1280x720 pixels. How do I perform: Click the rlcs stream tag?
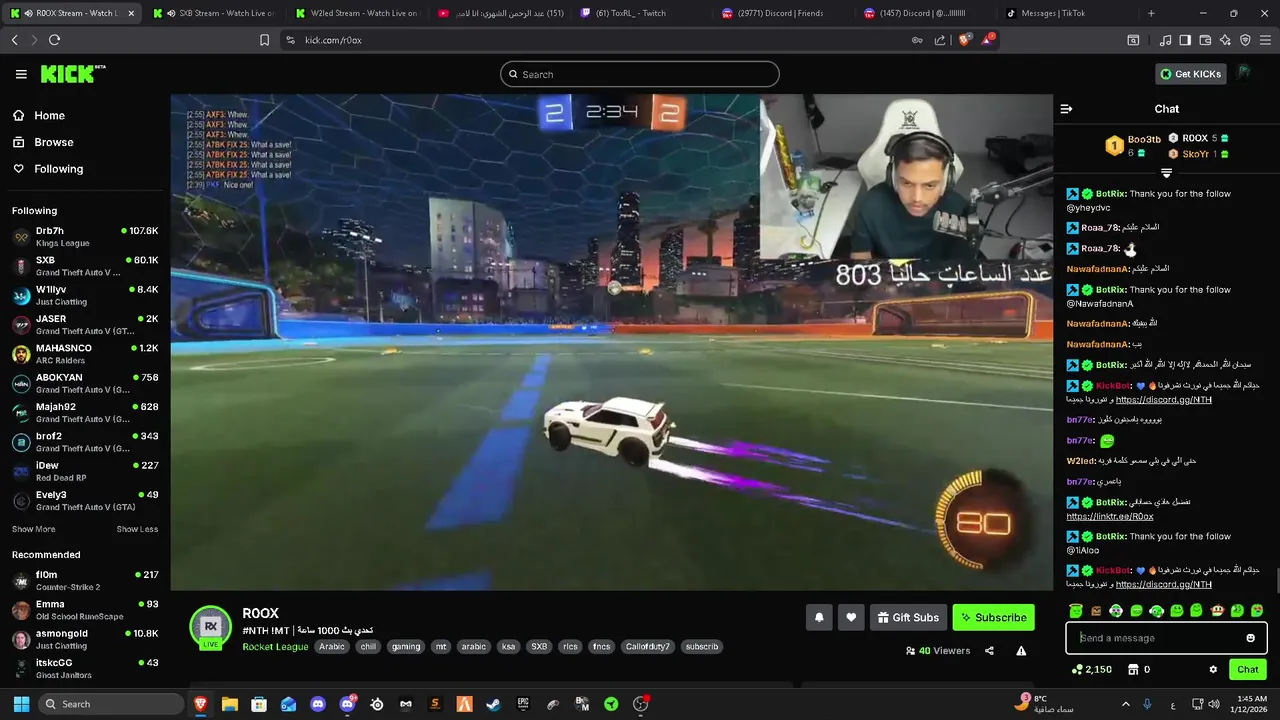tap(570, 647)
